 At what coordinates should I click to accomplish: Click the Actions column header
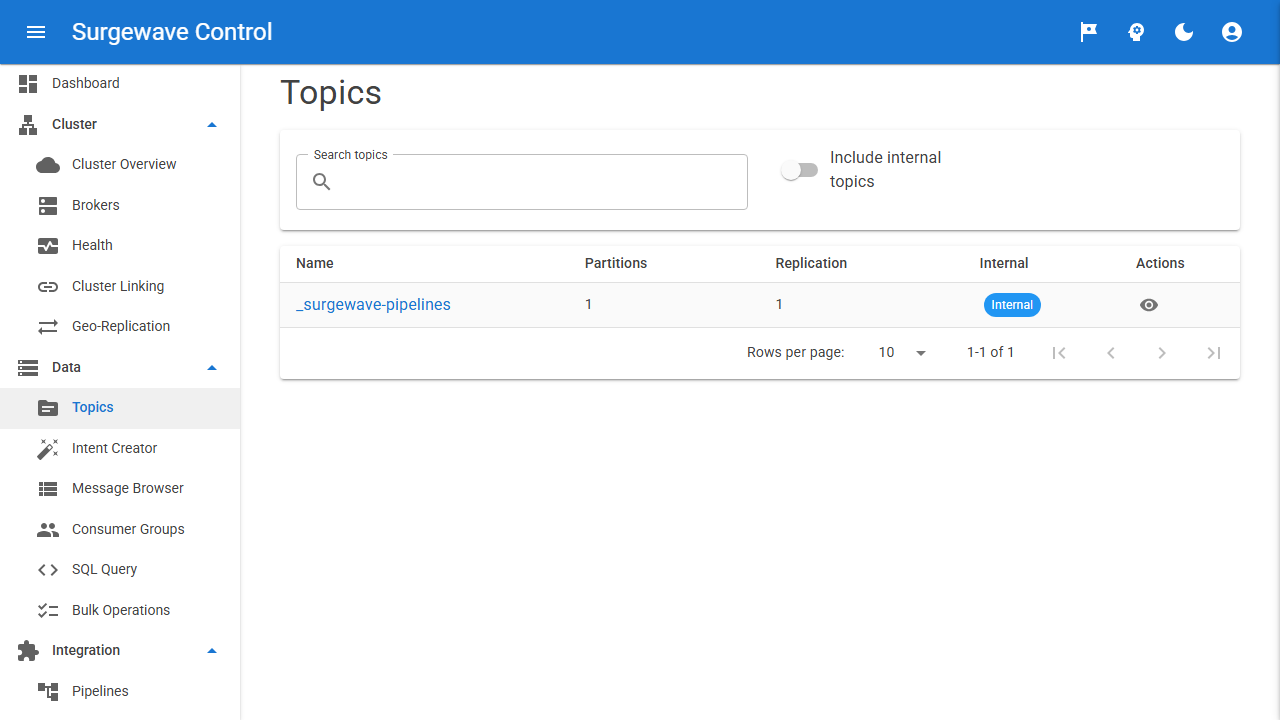coord(1160,264)
